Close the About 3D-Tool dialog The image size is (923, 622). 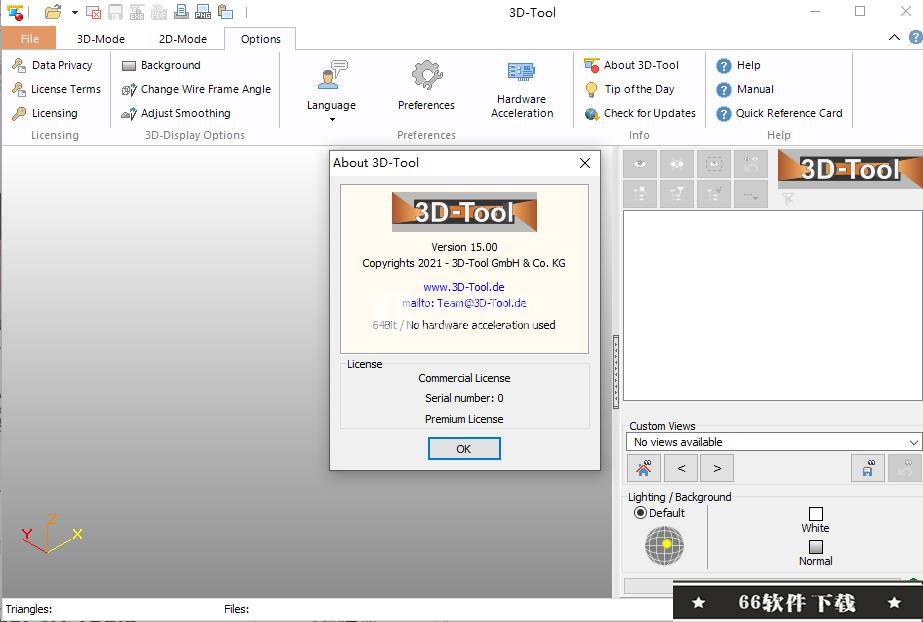pyautogui.click(x=585, y=163)
